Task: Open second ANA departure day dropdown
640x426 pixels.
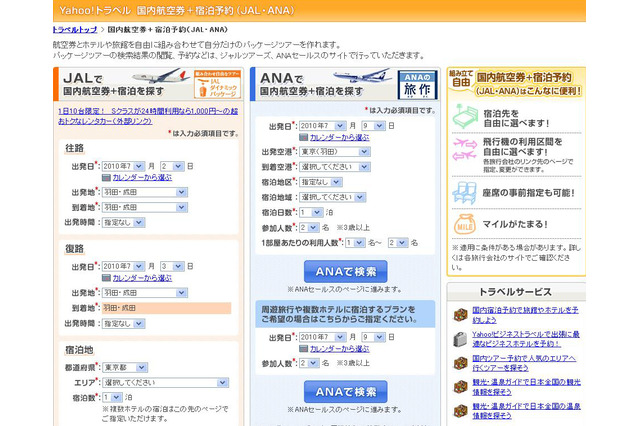Action: point(373,337)
